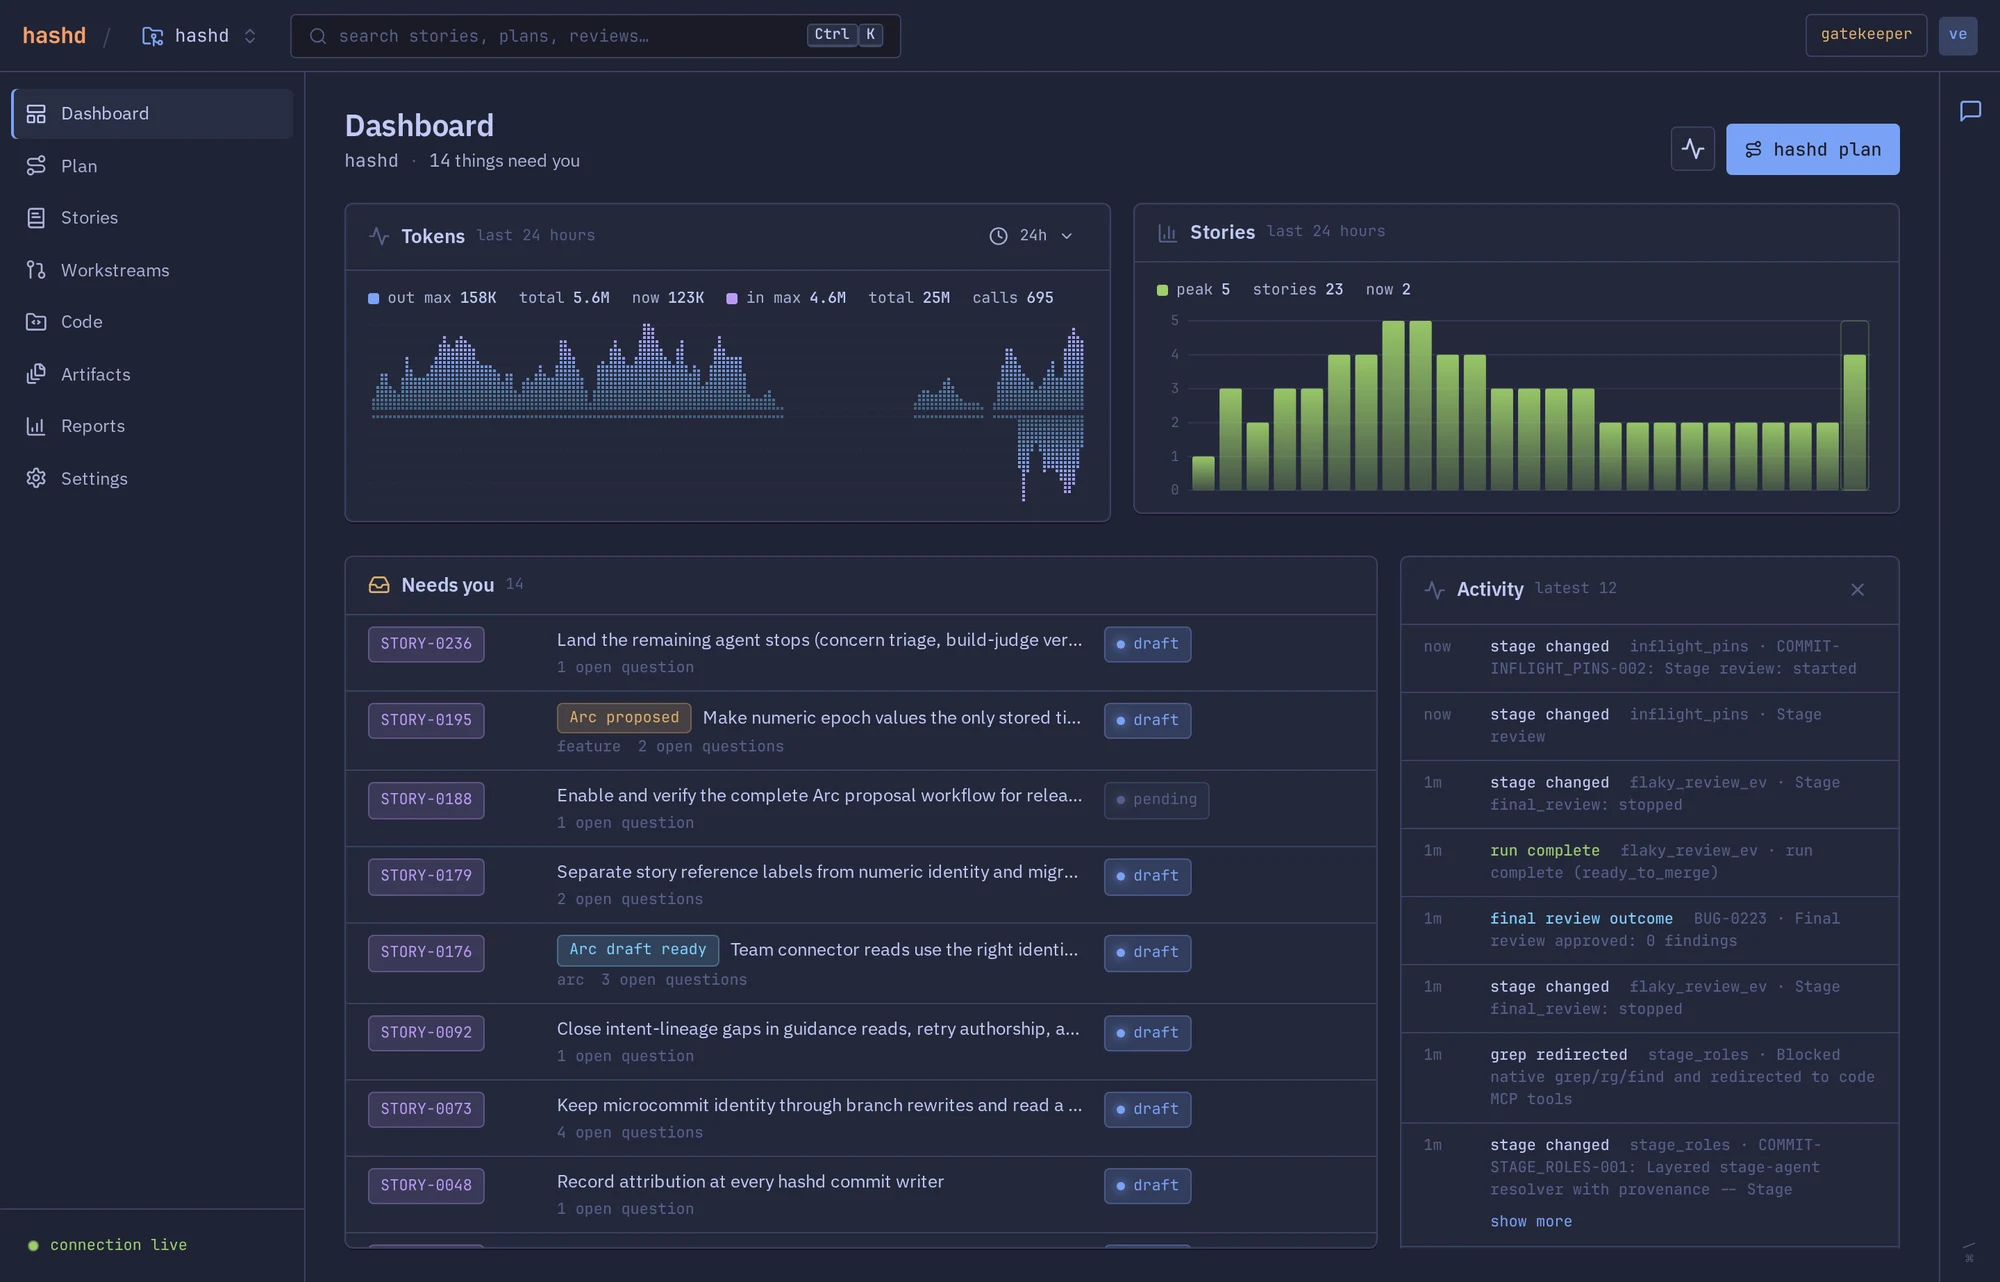Click the grep redirected activity entry

[x=1650, y=1077]
